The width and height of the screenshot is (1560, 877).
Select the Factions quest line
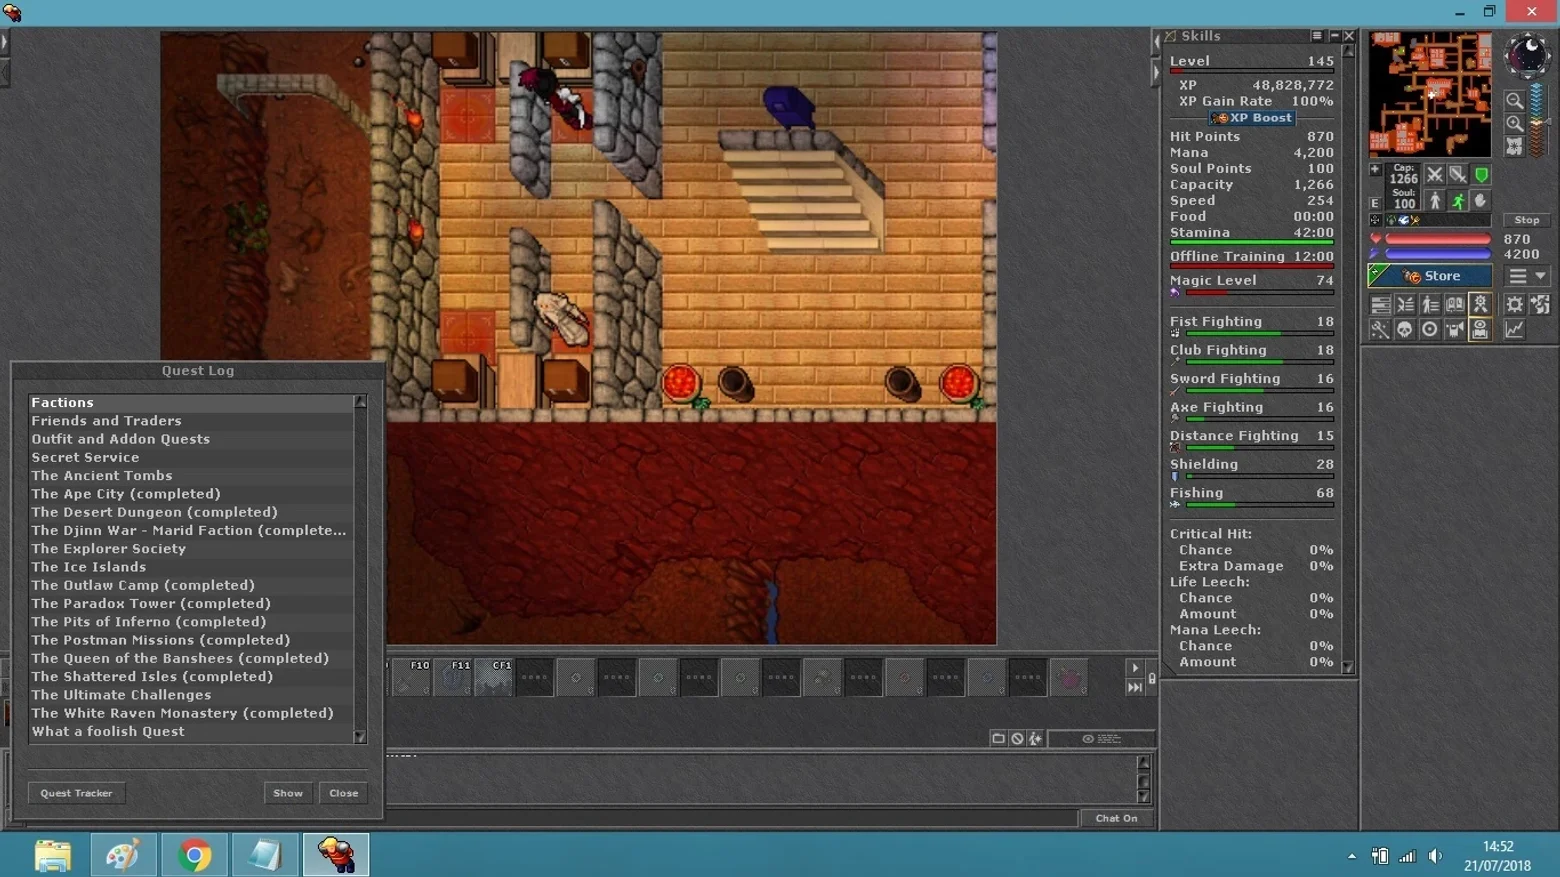pos(191,402)
